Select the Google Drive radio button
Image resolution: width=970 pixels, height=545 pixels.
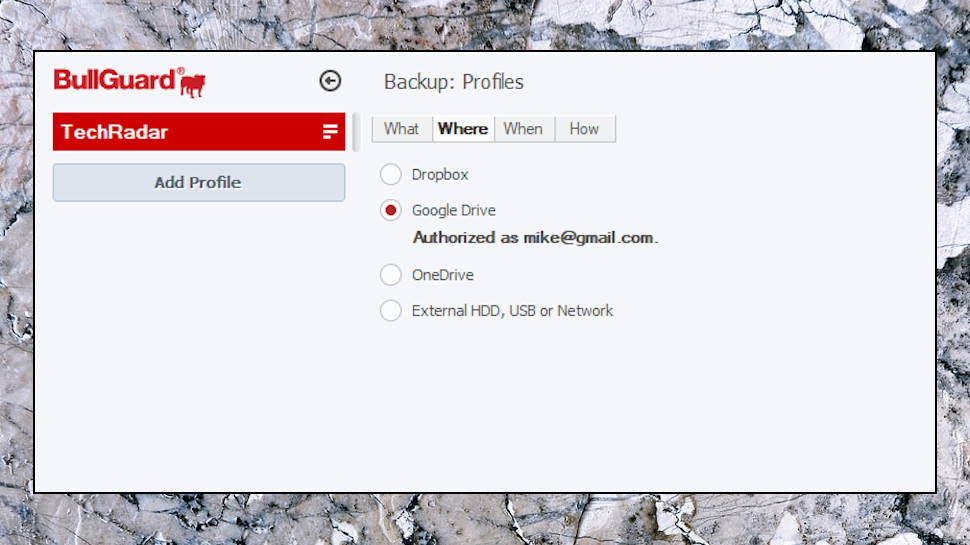(390, 210)
